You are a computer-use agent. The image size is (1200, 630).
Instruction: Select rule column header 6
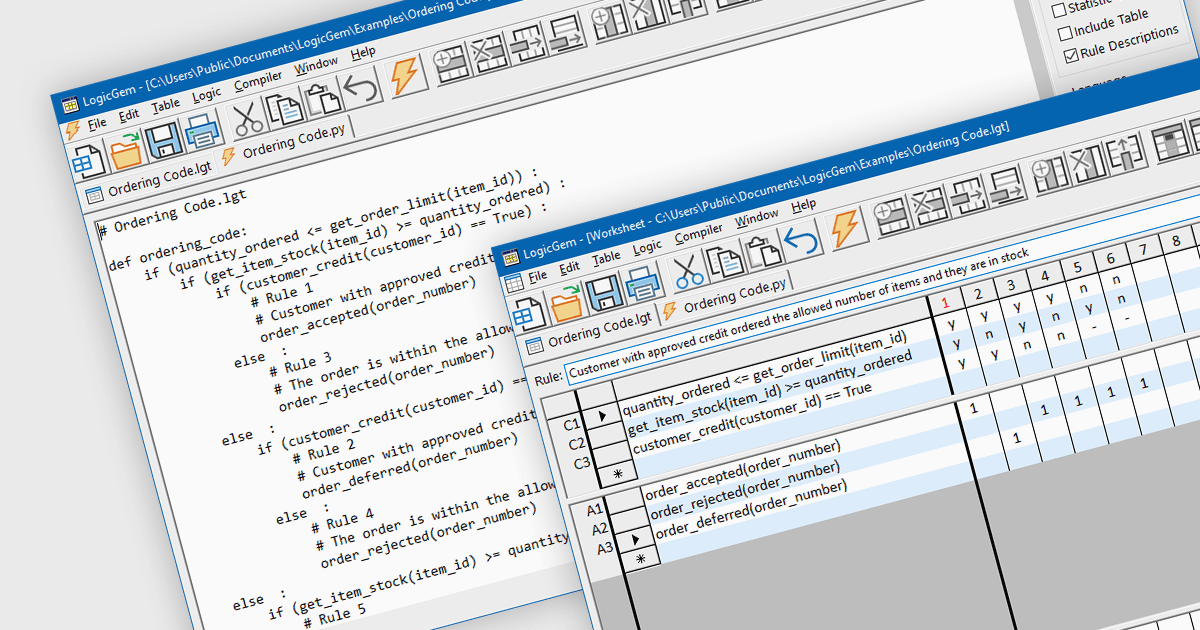(1110, 258)
